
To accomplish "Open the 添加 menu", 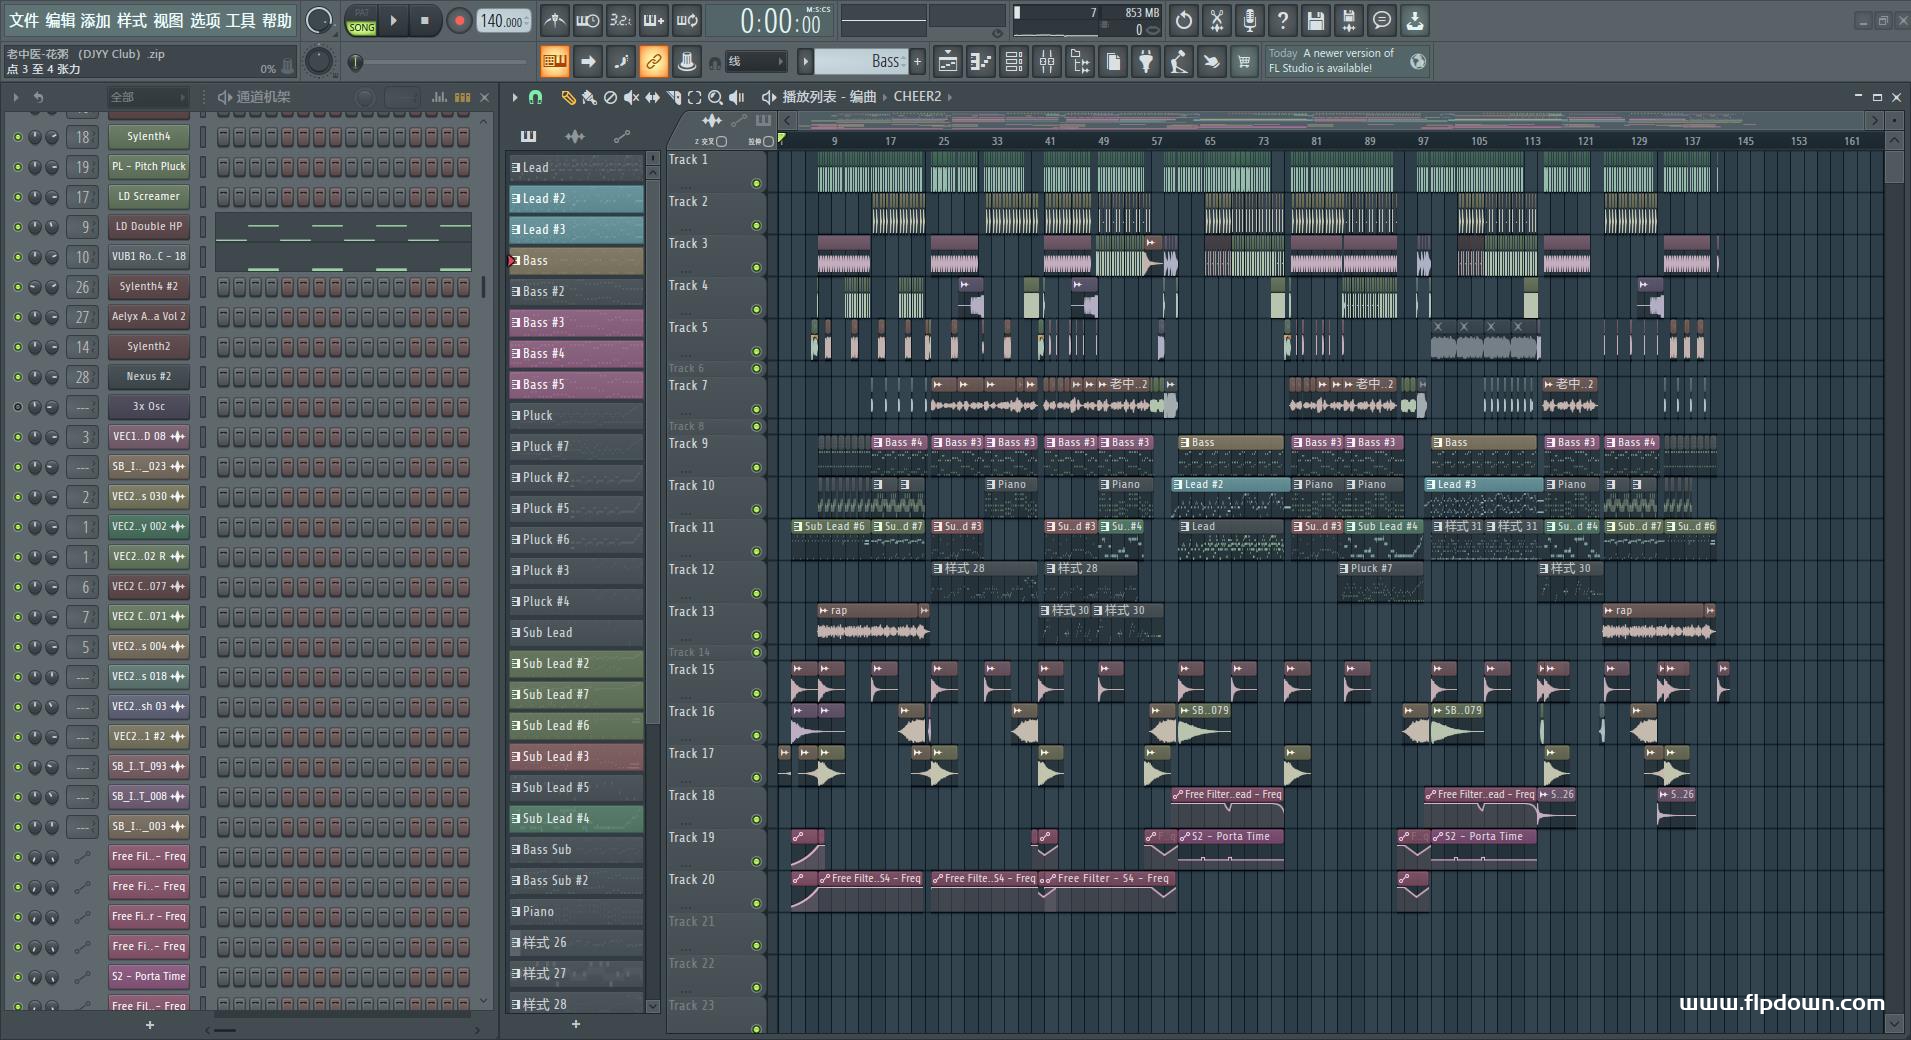I will click(x=96, y=20).
